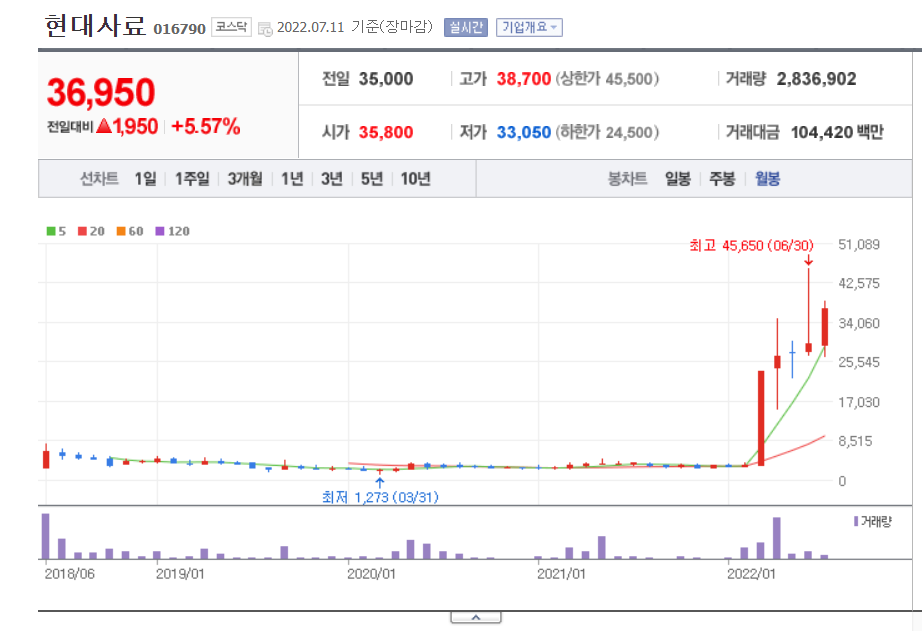The height and width of the screenshot is (631, 922).
Task: Select the 3년 line chart tab
Action: (332, 178)
